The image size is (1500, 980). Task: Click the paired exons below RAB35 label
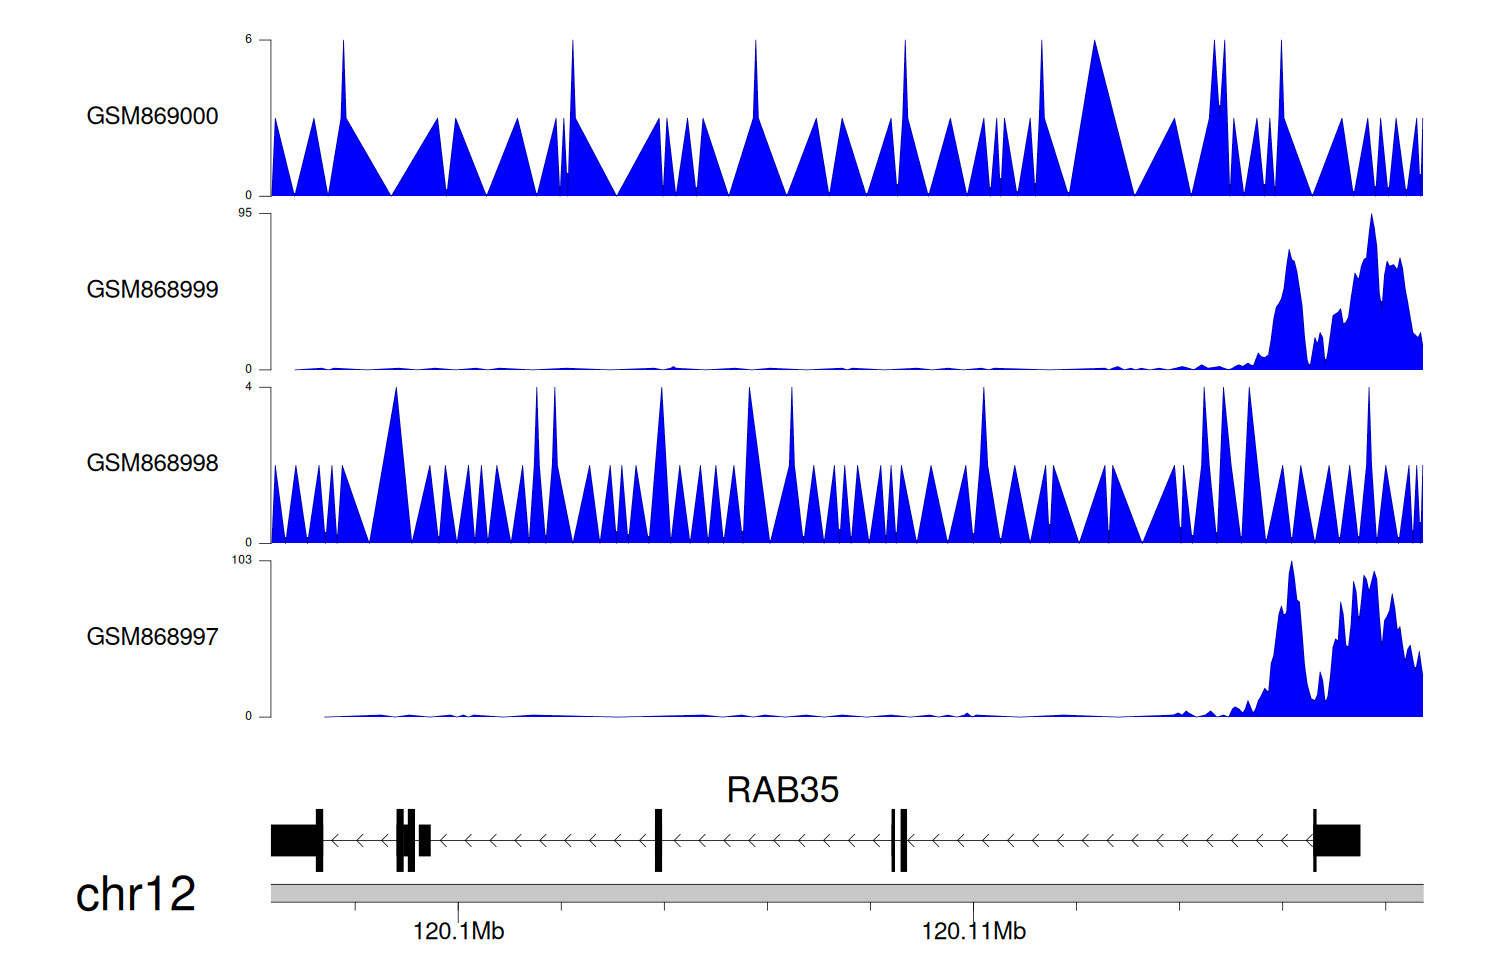(x=899, y=840)
